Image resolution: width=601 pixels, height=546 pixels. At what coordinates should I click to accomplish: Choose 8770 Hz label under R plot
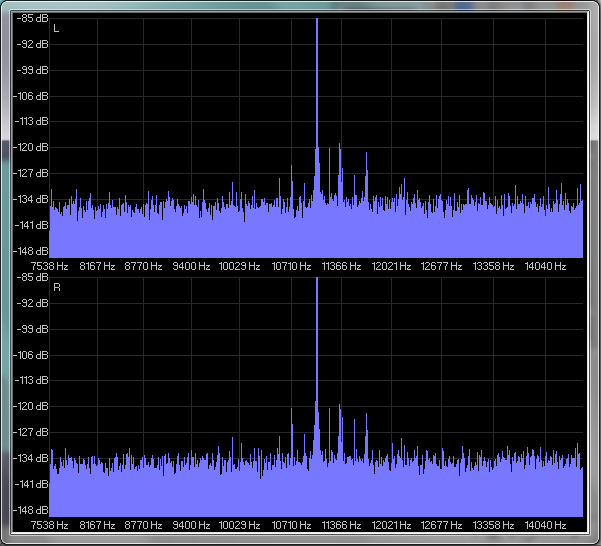[x=143, y=525]
